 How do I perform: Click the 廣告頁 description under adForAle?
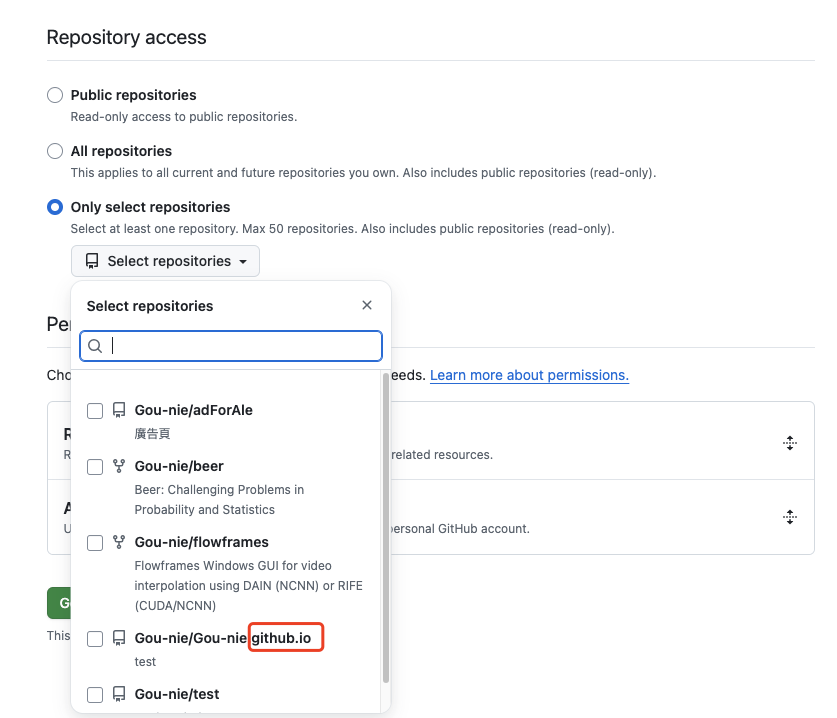(152, 433)
